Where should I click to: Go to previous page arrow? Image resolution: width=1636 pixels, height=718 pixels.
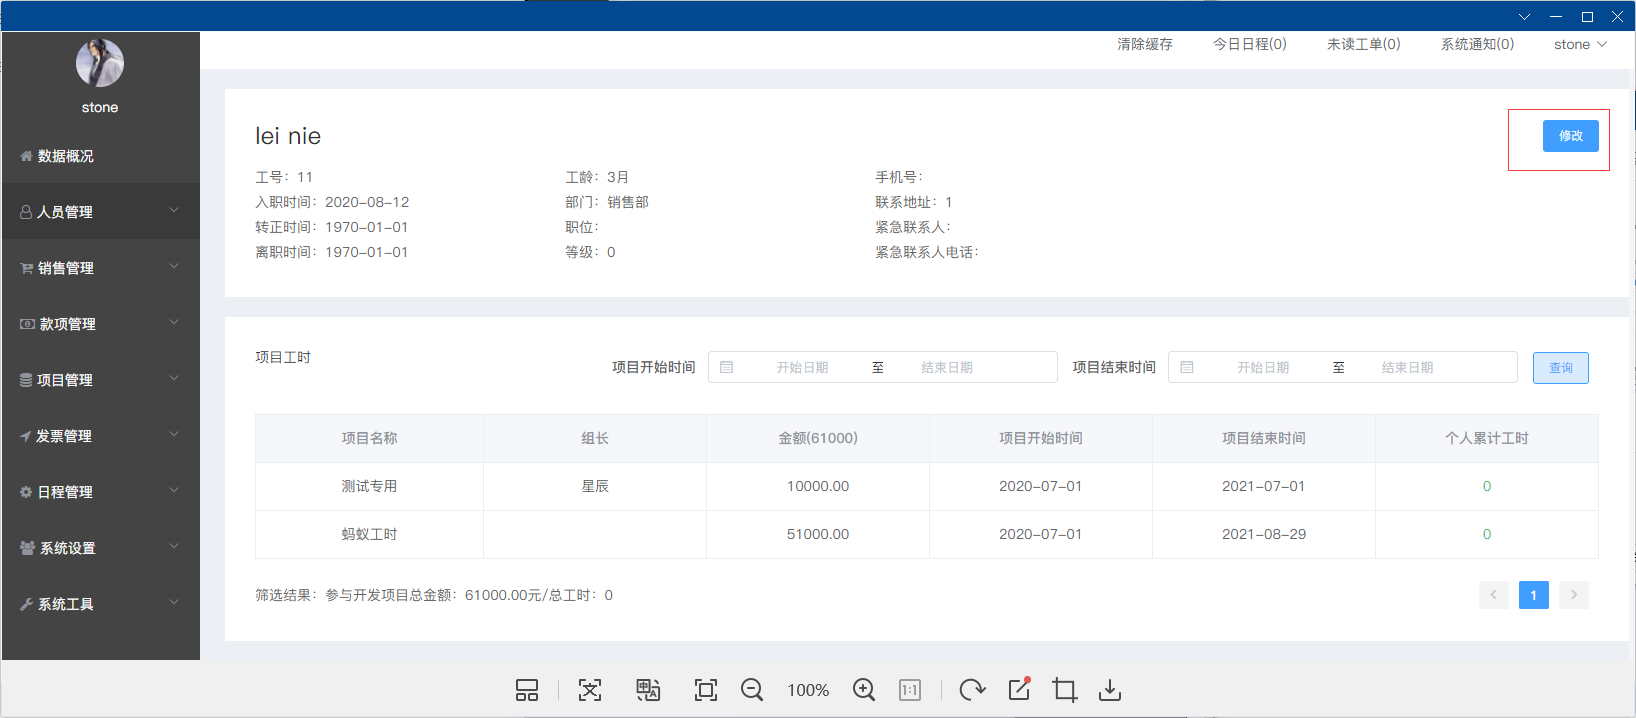coord(1494,595)
